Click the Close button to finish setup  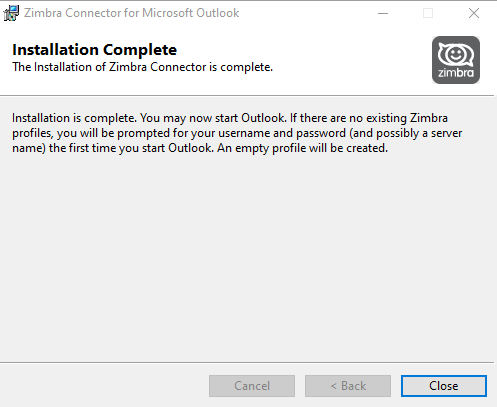(444, 386)
